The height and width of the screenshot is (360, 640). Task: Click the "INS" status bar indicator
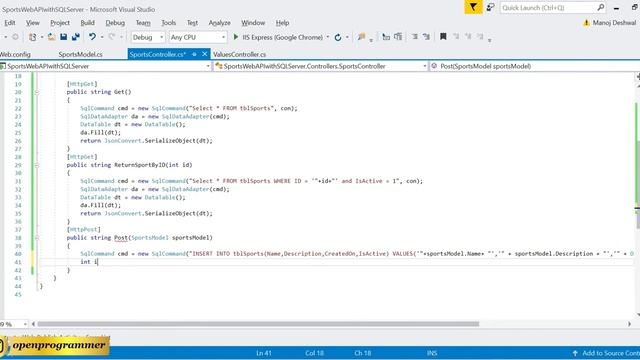(x=432, y=353)
